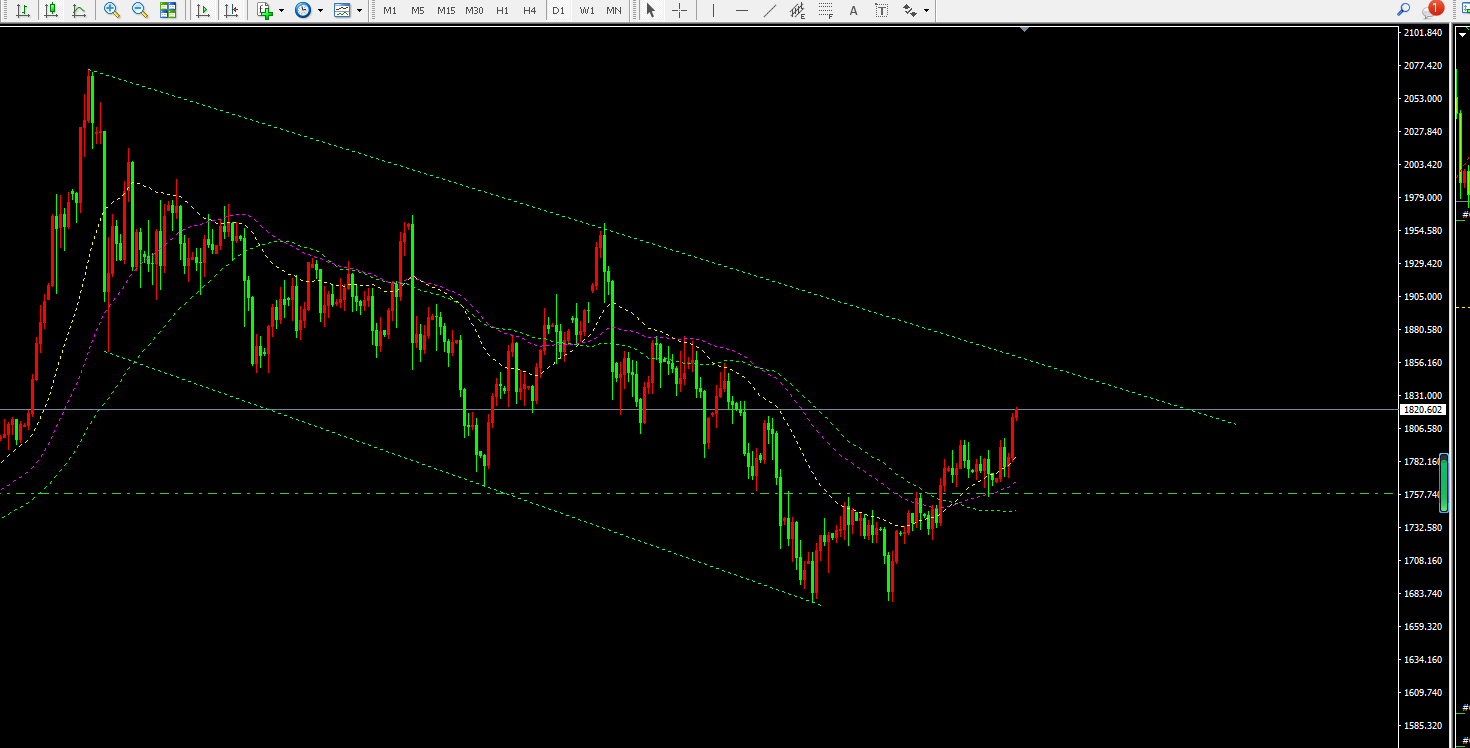The width and height of the screenshot is (1470, 748).
Task: Toggle chart auto scroll
Action: [203, 10]
